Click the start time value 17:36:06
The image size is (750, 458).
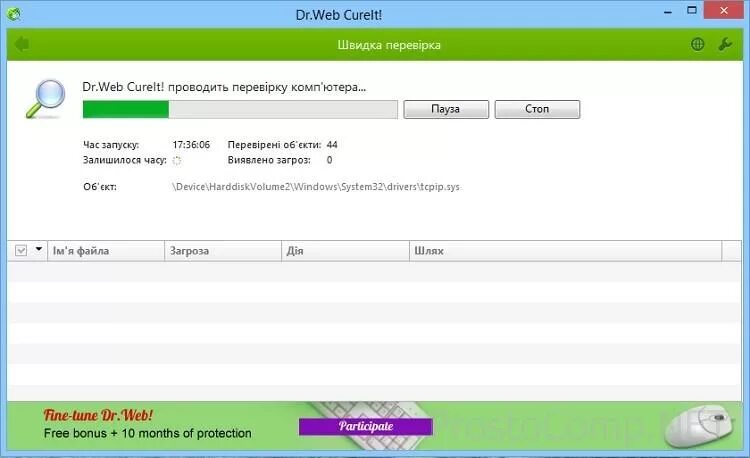pos(191,145)
